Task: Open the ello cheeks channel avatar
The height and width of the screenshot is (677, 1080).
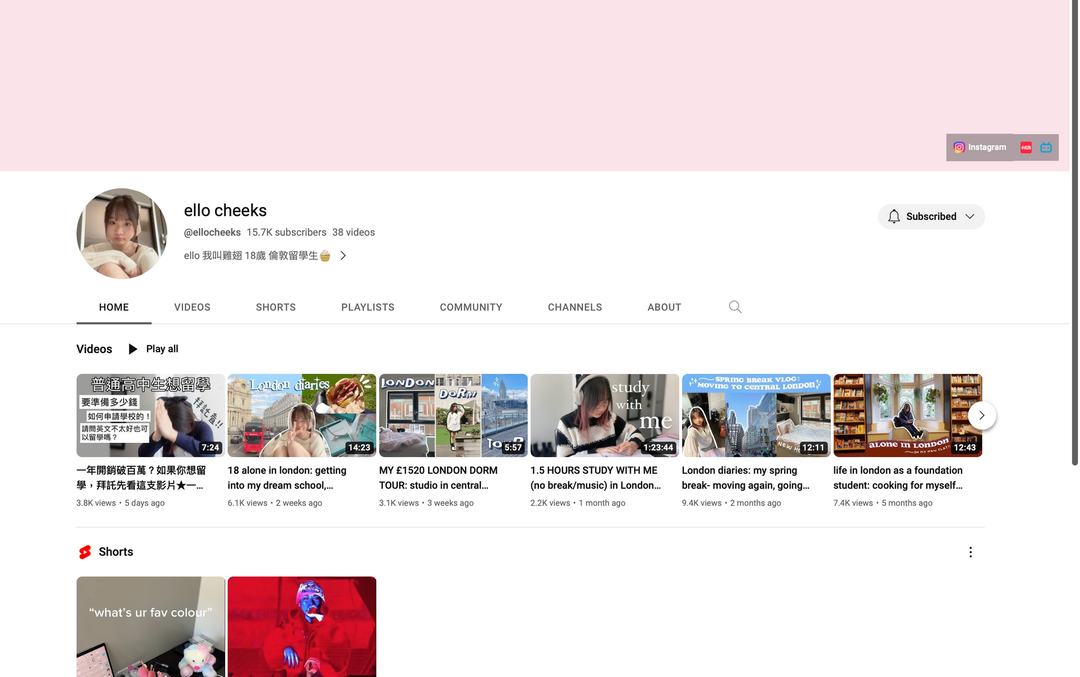Action: pos(122,233)
